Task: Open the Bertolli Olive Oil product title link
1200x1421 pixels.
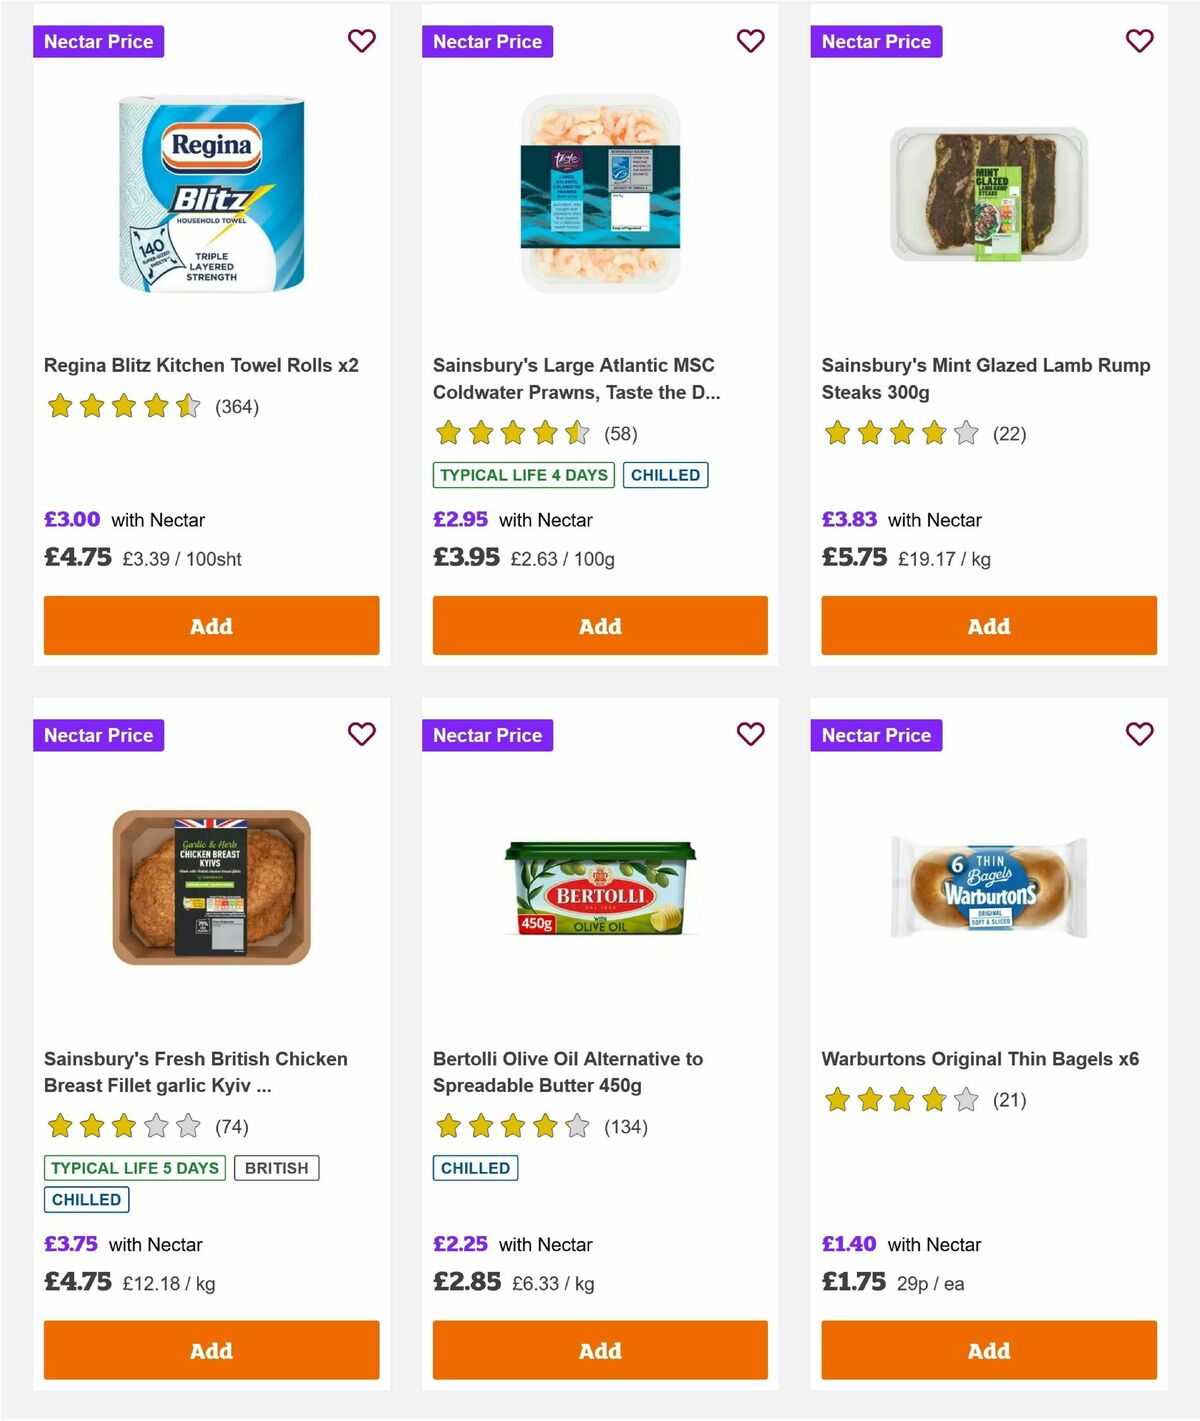Action: [567, 1071]
